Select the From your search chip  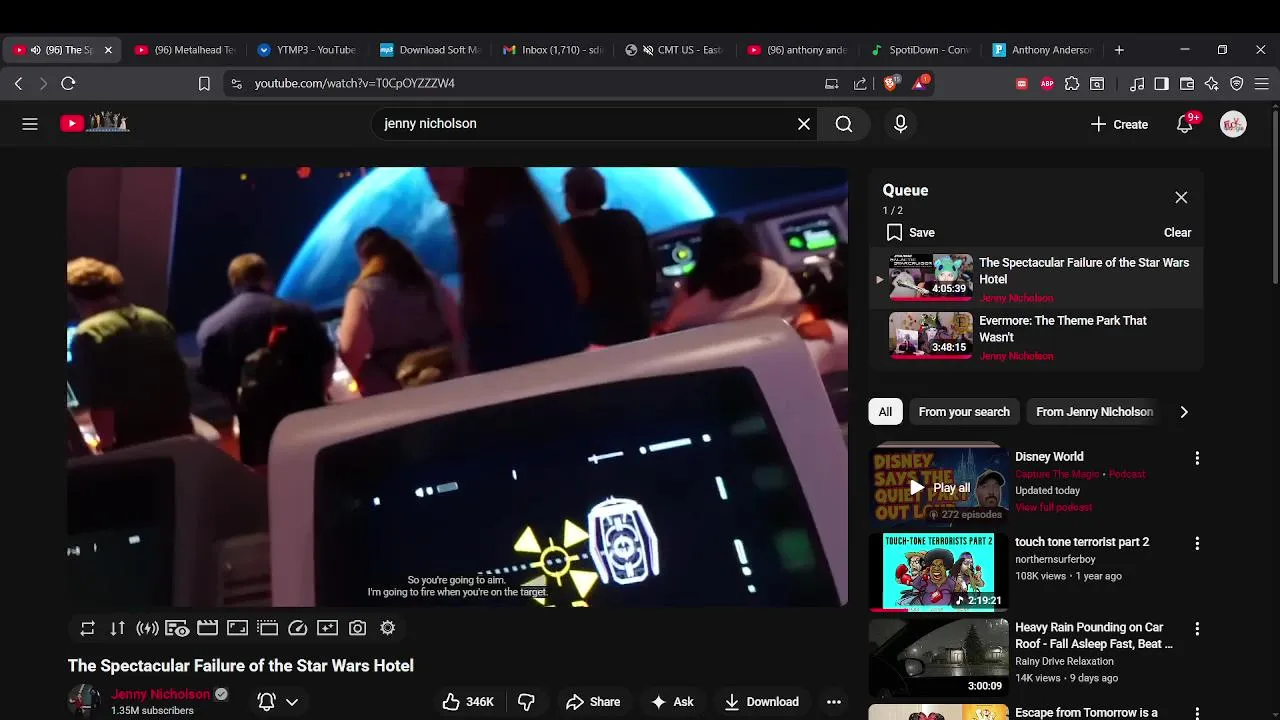click(964, 412)
